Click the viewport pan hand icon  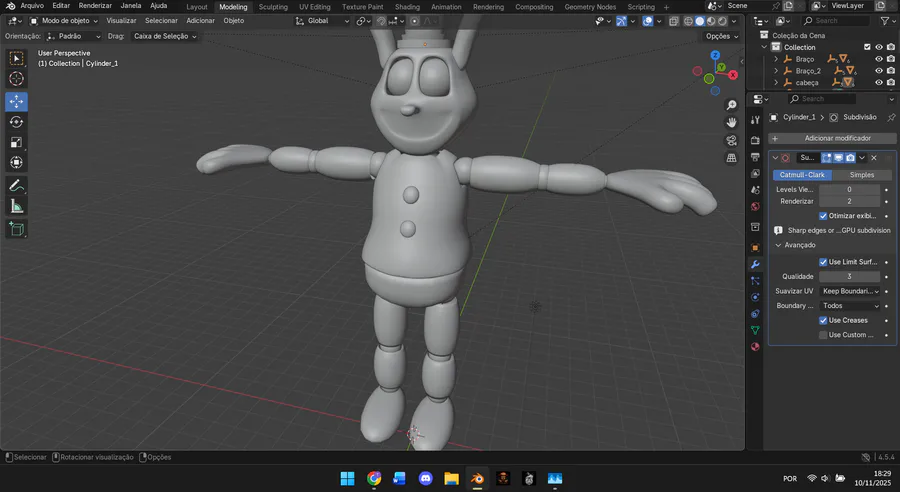coord(731,122)
